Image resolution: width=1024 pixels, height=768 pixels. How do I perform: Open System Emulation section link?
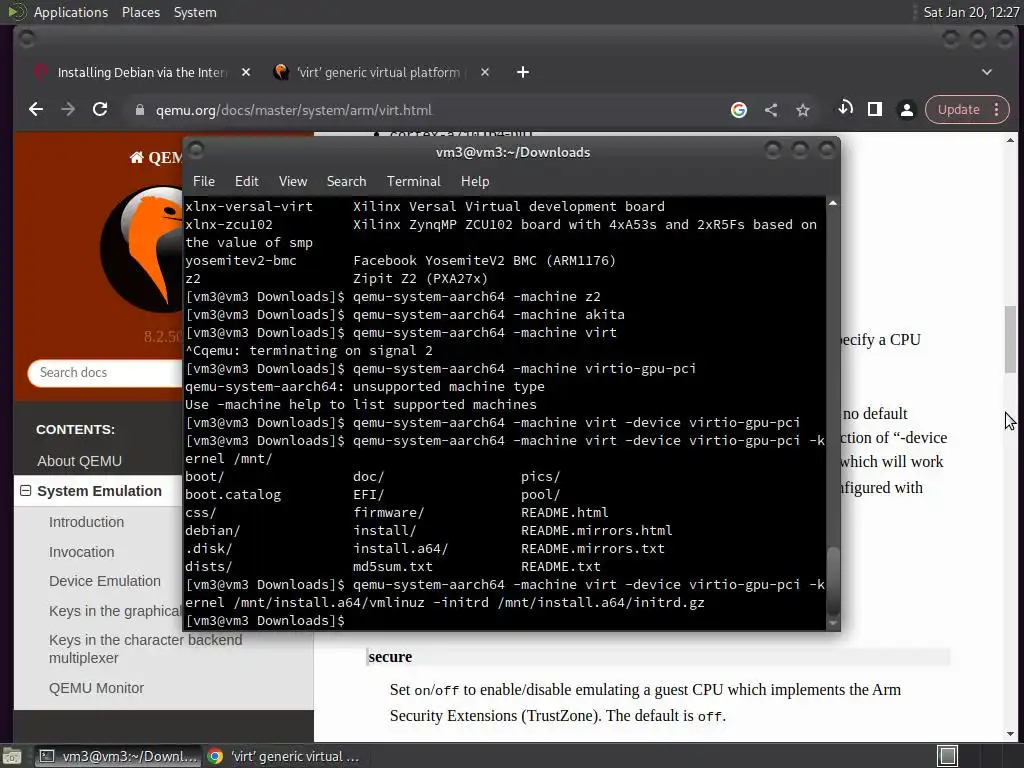[x=99, y=491]
